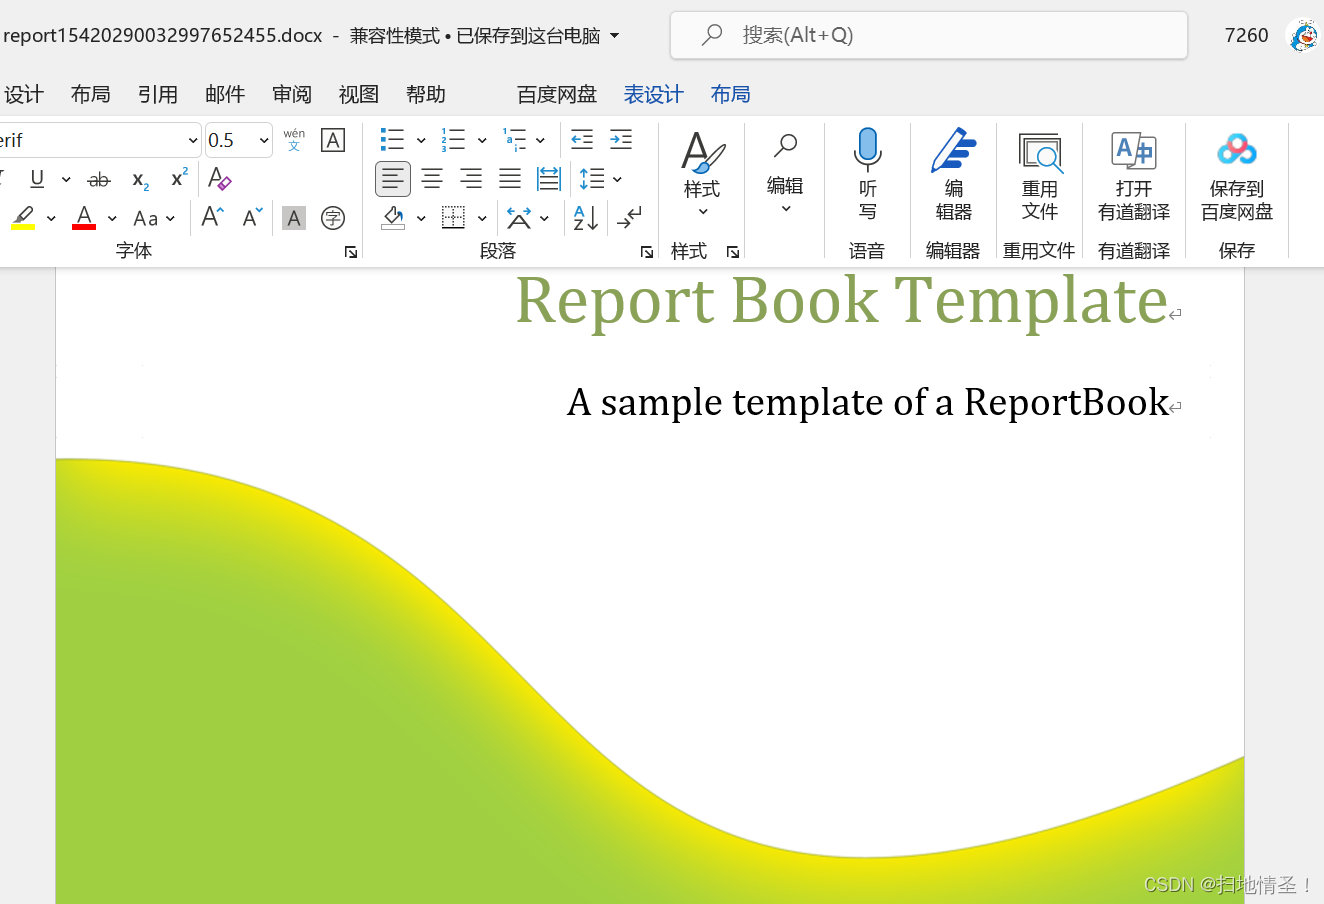The width and height of the screenshot is (1324, 904).
Task: Apply subscript formatting
Action: pyautogui.click(x=141, y=180)
